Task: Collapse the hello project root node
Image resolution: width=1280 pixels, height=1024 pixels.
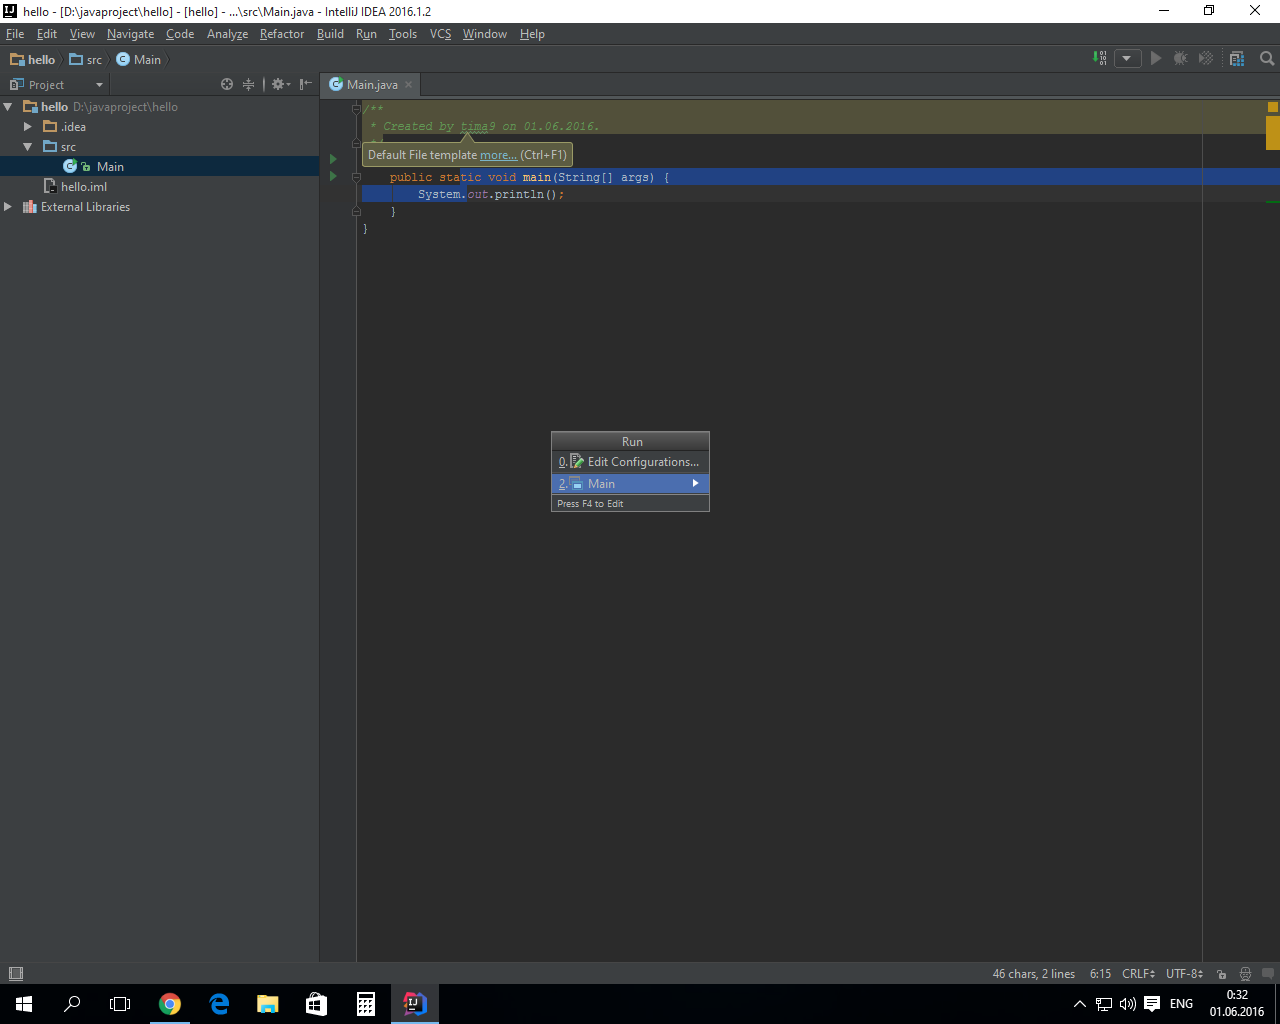Action: point(8,107)
